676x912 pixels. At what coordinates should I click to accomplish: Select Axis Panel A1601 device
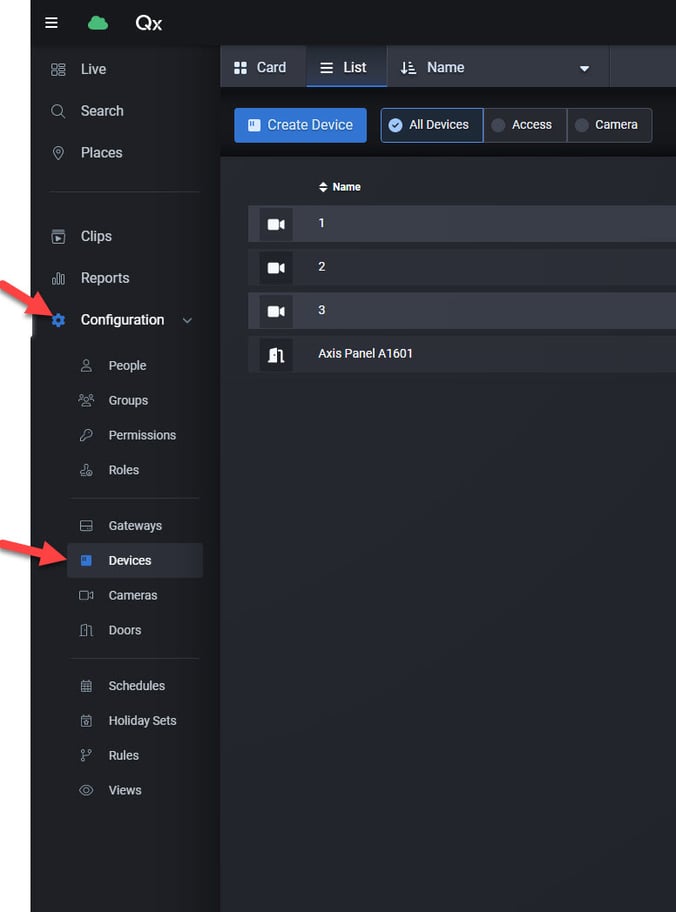pos(462,355)
